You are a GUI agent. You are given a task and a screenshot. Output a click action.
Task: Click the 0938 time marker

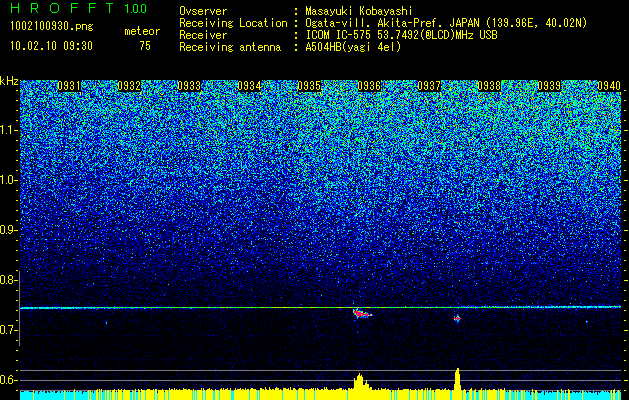click(x=489, y=86)
